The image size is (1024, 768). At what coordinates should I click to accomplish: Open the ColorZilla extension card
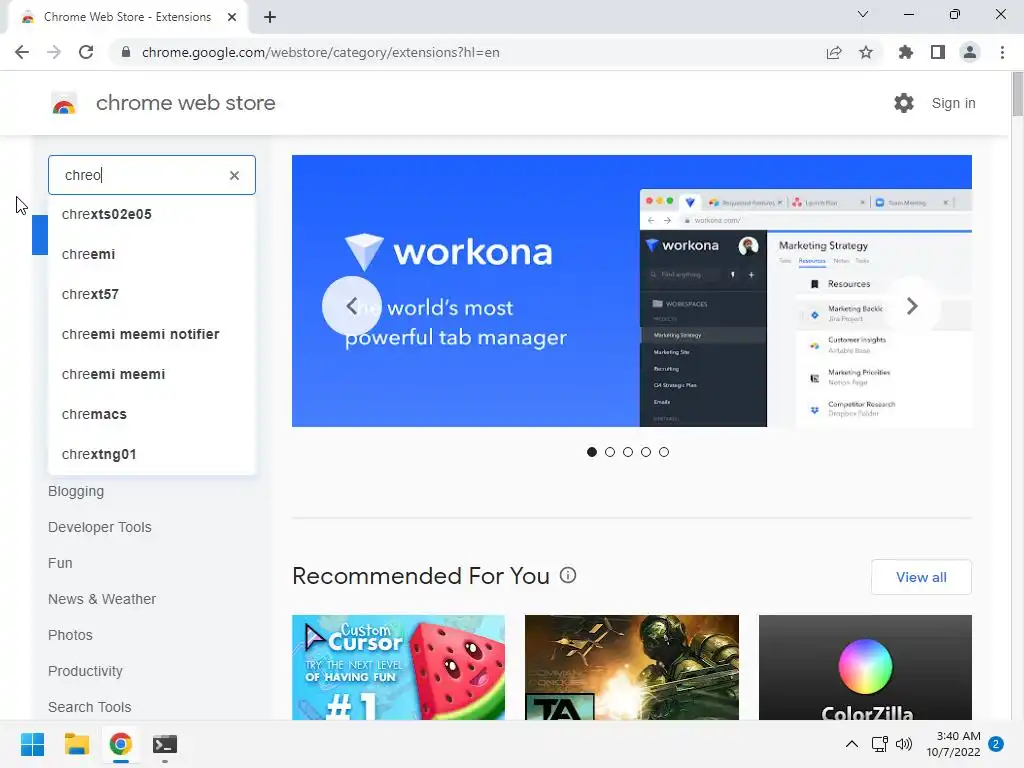pos(865,667)
